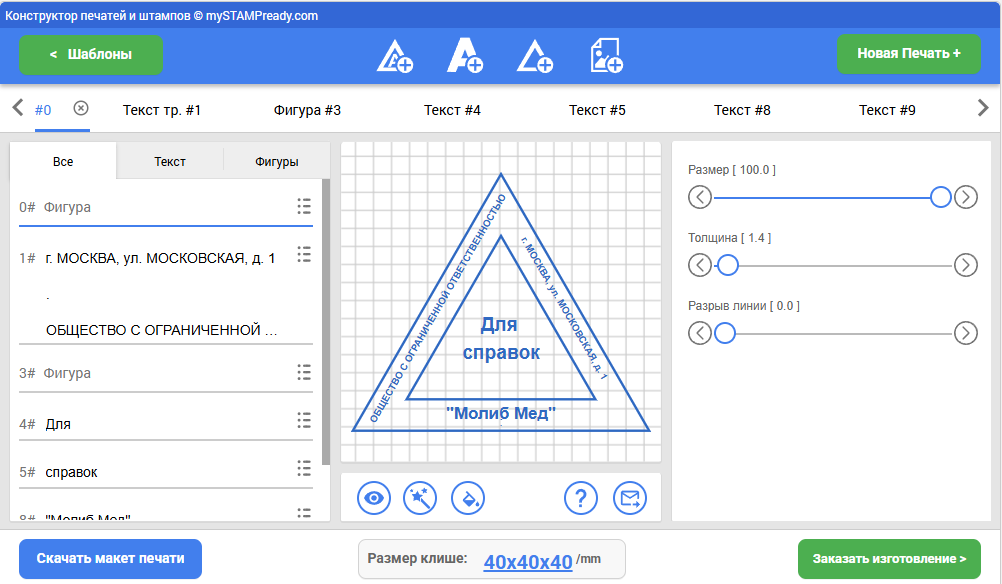This screenshot has height=584, width=1002.
Task: Add image element icon
Action: pyautogui.click(x=606, y=55)
